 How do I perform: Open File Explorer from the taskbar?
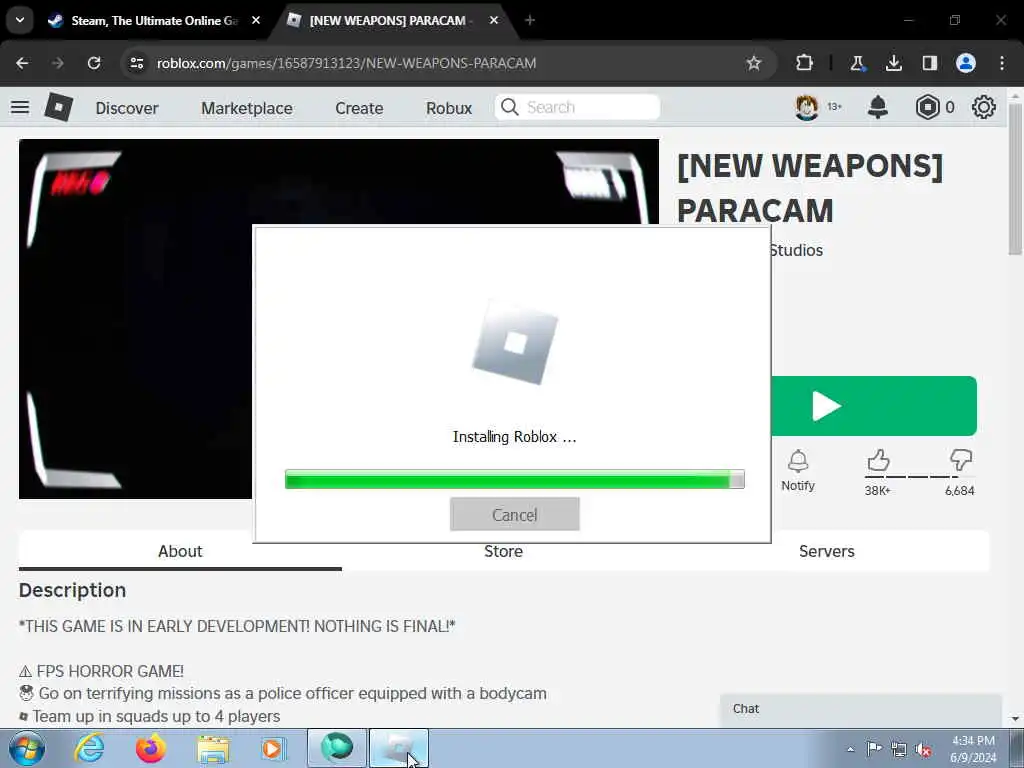pos(213,748)
